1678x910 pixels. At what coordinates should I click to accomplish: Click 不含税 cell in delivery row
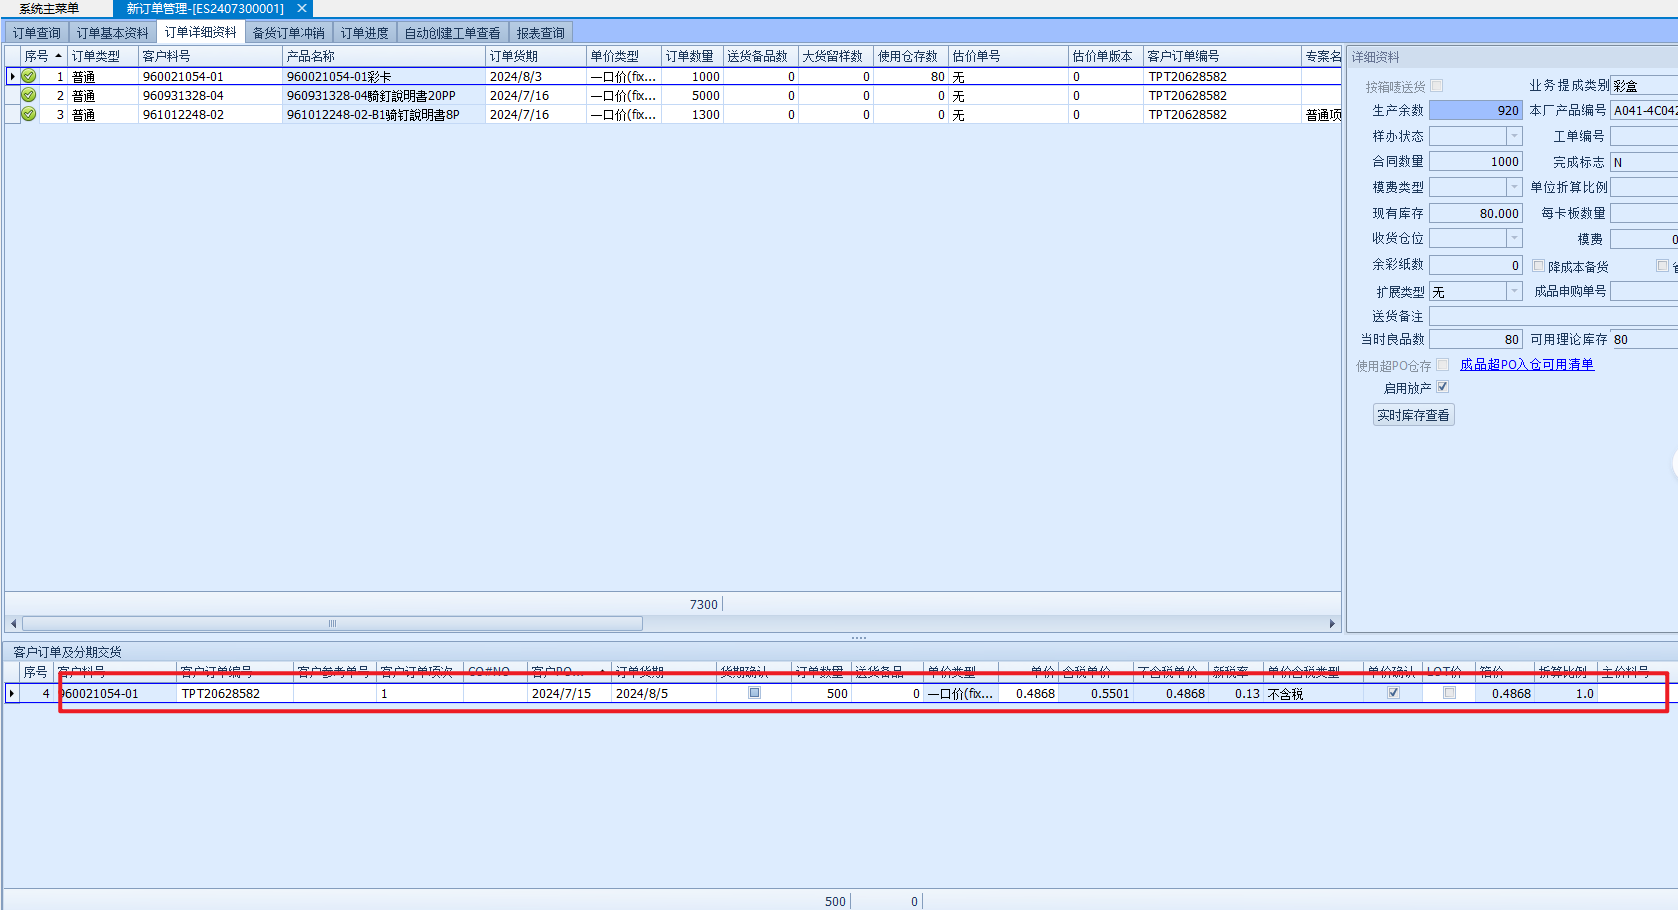click(1313, 693)
